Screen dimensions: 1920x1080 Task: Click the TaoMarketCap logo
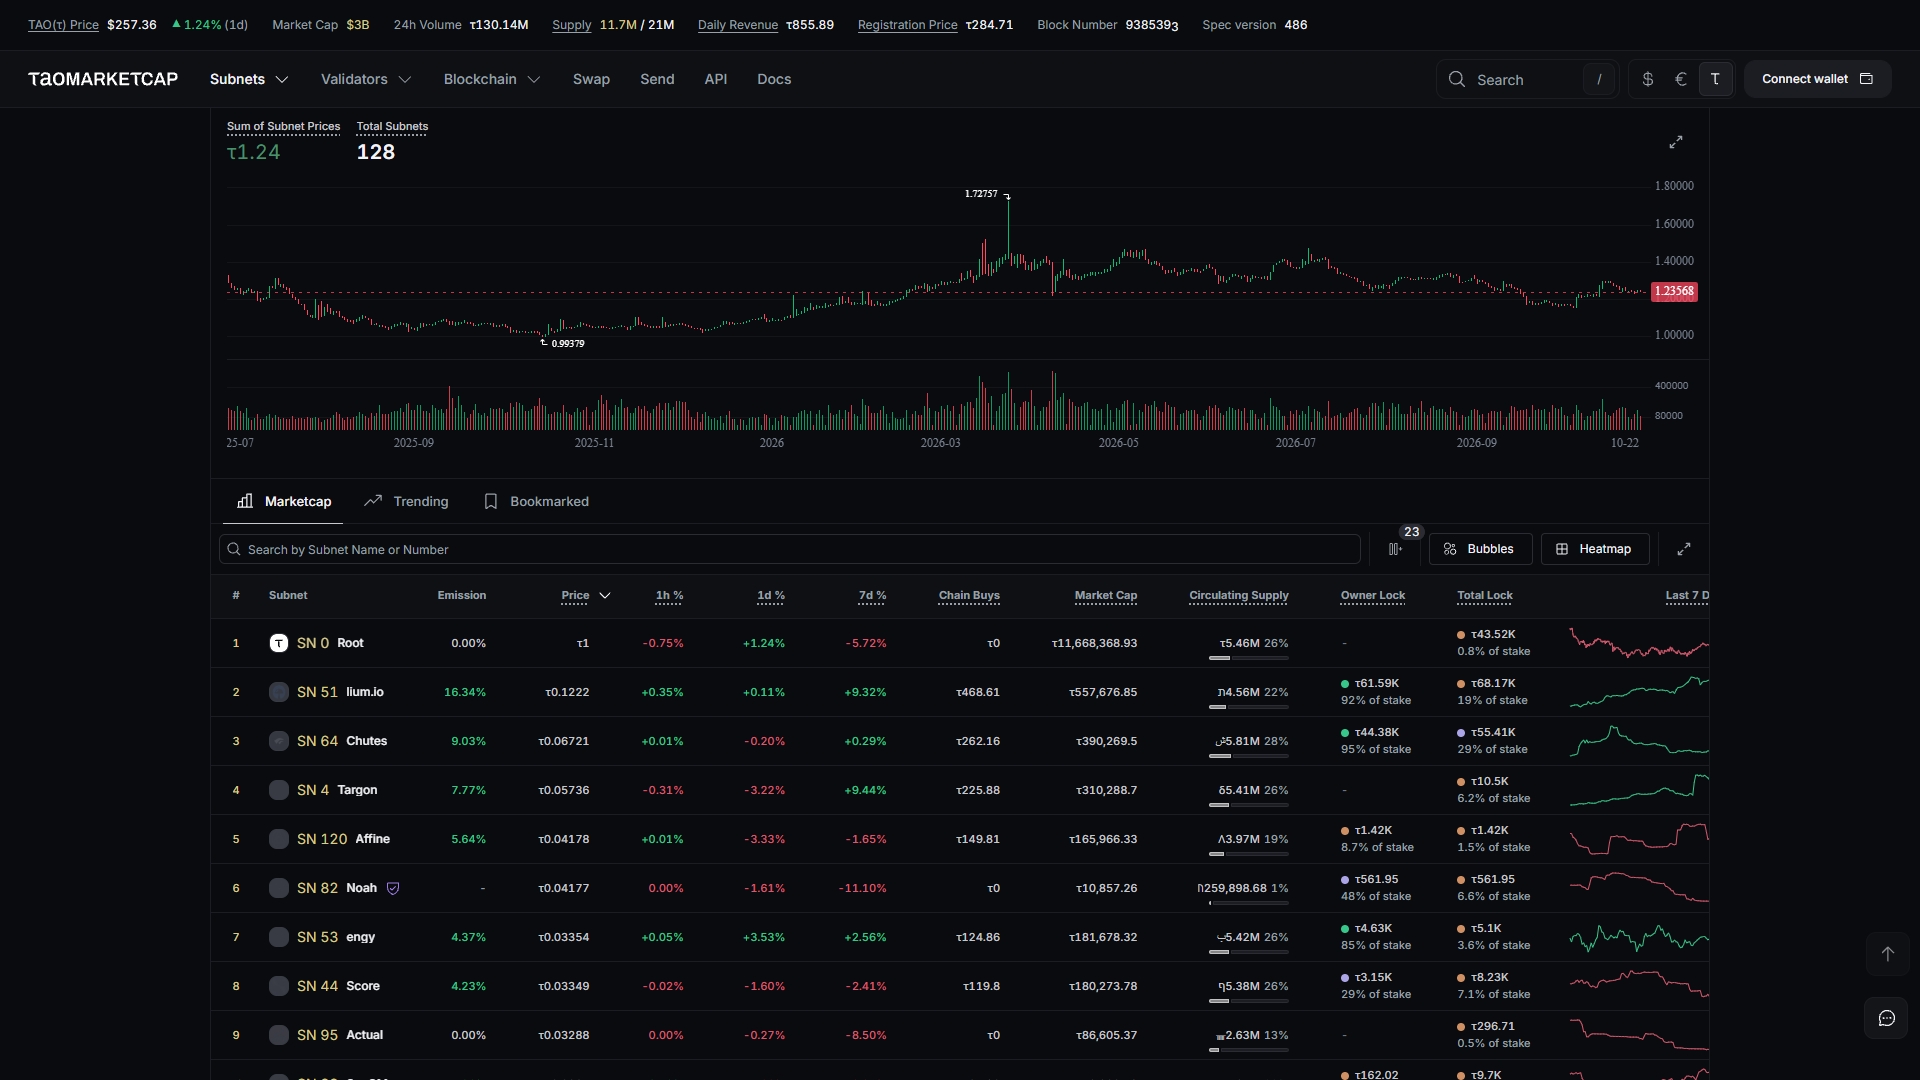[103, 79]
